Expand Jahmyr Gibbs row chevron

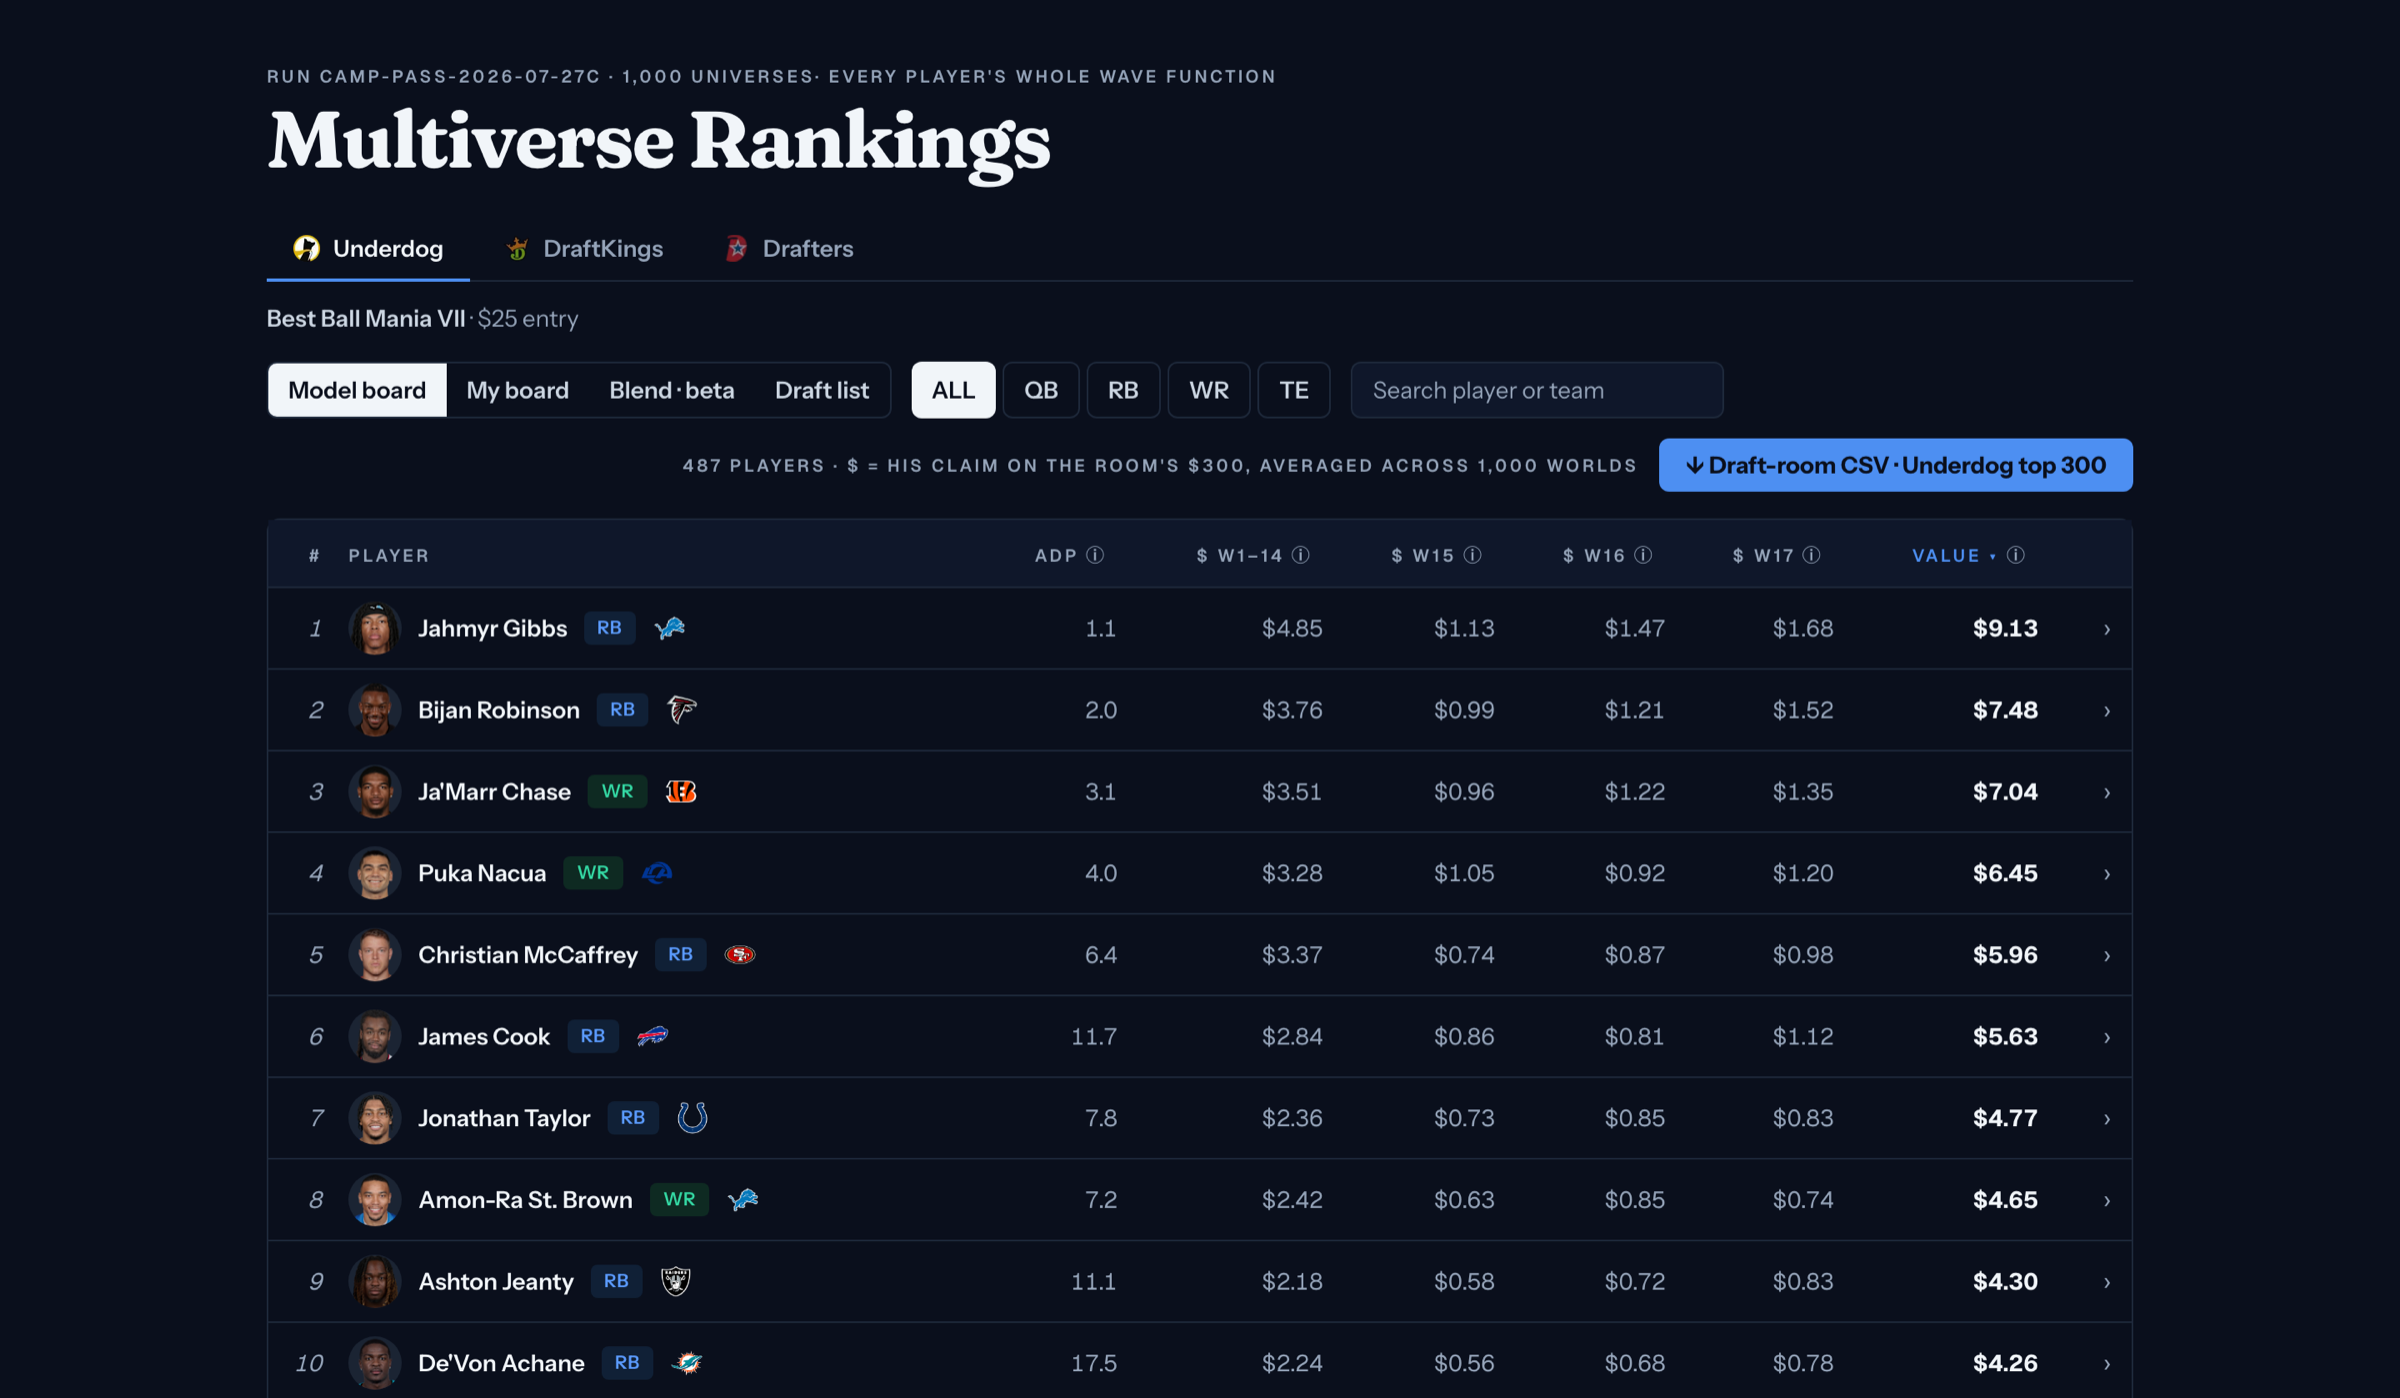(2107, 629)
